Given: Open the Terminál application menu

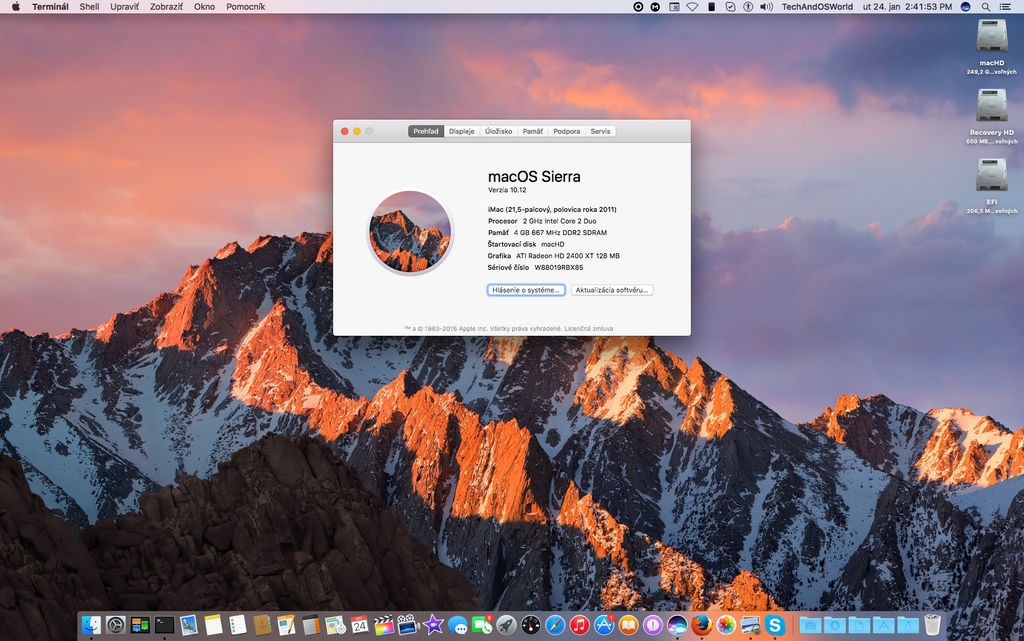Looking at the screenshot, I should point(50,7).
